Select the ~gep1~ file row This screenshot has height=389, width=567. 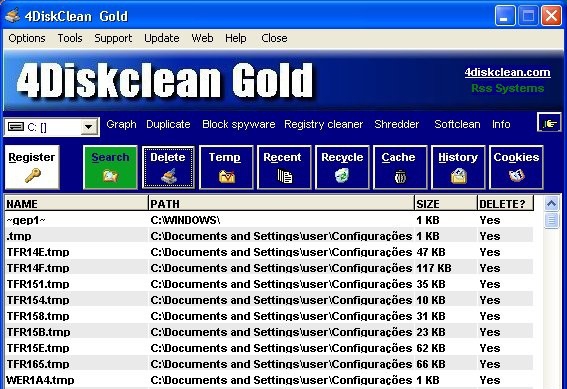pyautogui.click(x=269, y=220)
